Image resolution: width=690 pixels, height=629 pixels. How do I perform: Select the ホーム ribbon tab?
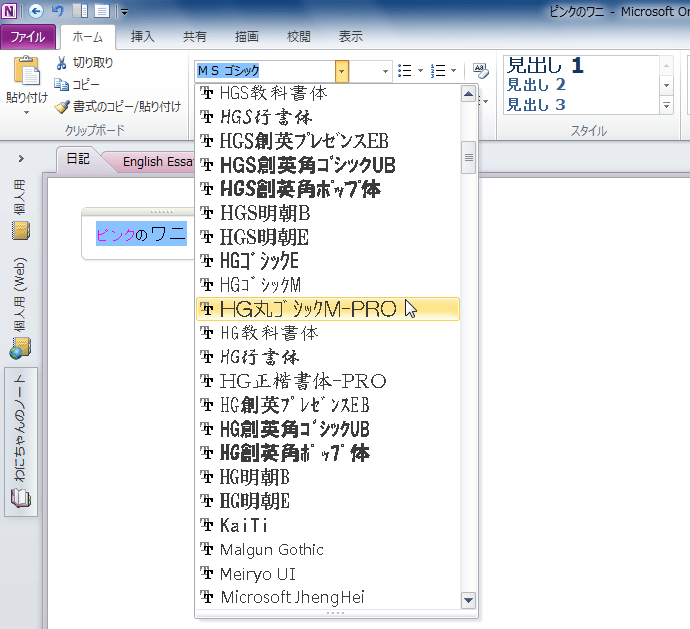tap(88, 37)
